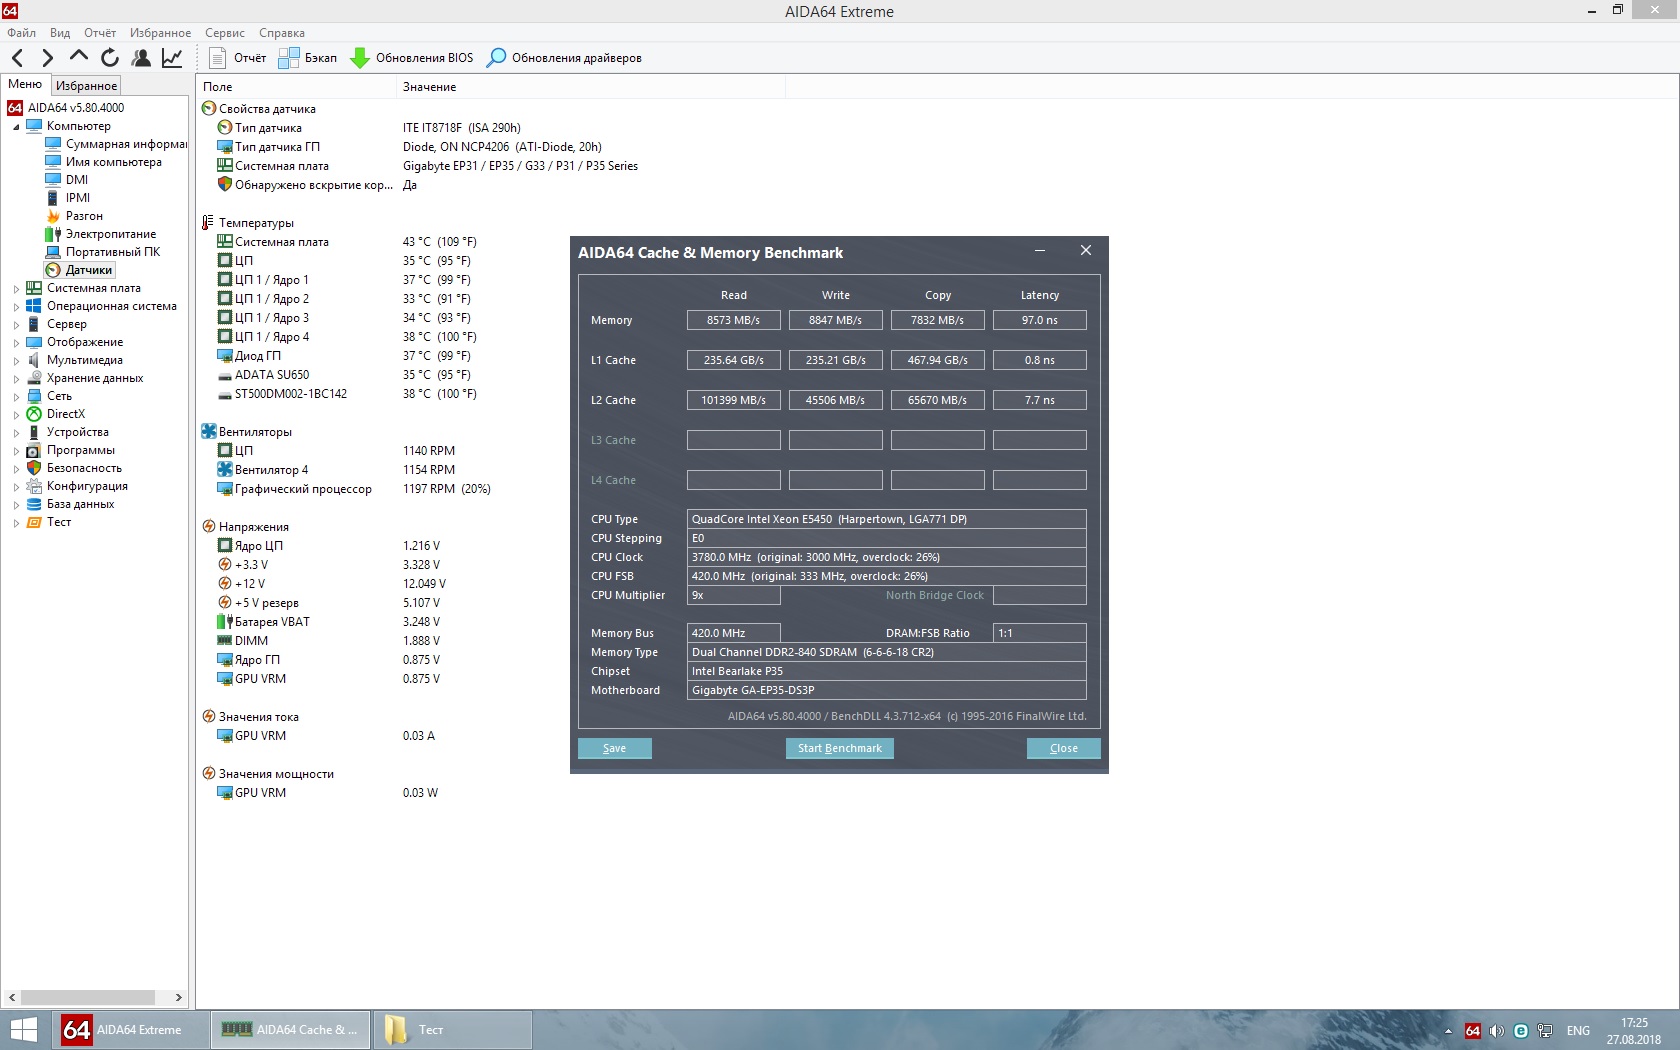1680x1050 pixels.
Task: Click Close button in the benchmark dialog
Action: click(1064, 748)
